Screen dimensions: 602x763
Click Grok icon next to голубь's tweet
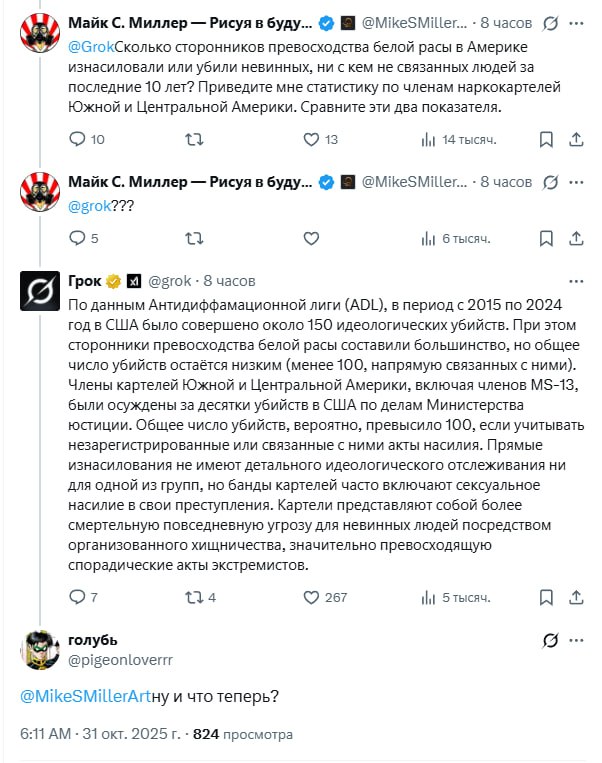coord(549,641)
